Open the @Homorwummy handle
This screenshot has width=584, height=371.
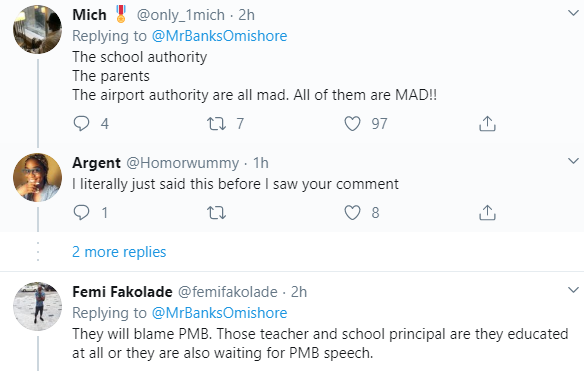click(x=182, y=163)
